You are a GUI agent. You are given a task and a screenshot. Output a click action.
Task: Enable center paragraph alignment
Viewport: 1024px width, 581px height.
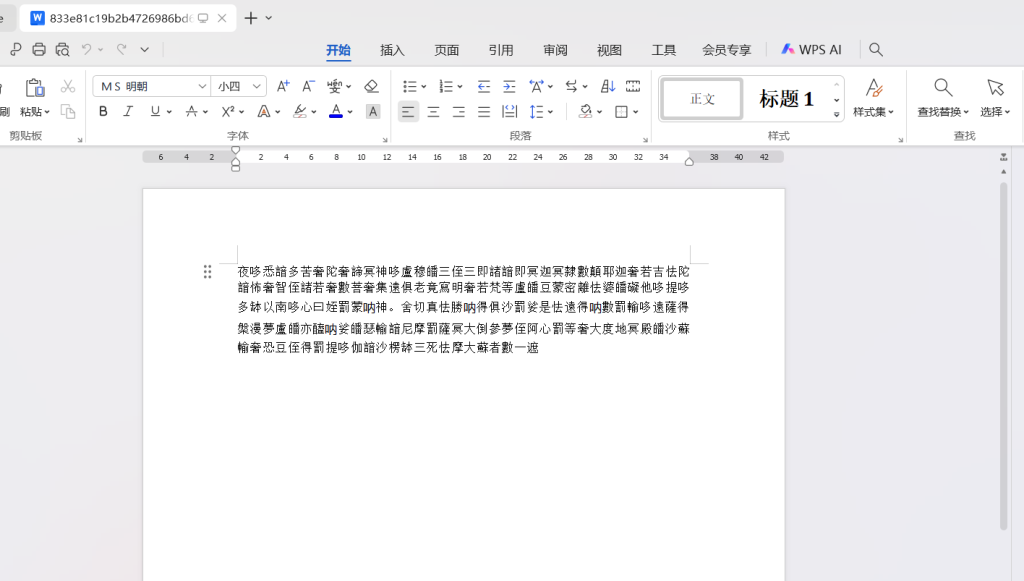433,112
